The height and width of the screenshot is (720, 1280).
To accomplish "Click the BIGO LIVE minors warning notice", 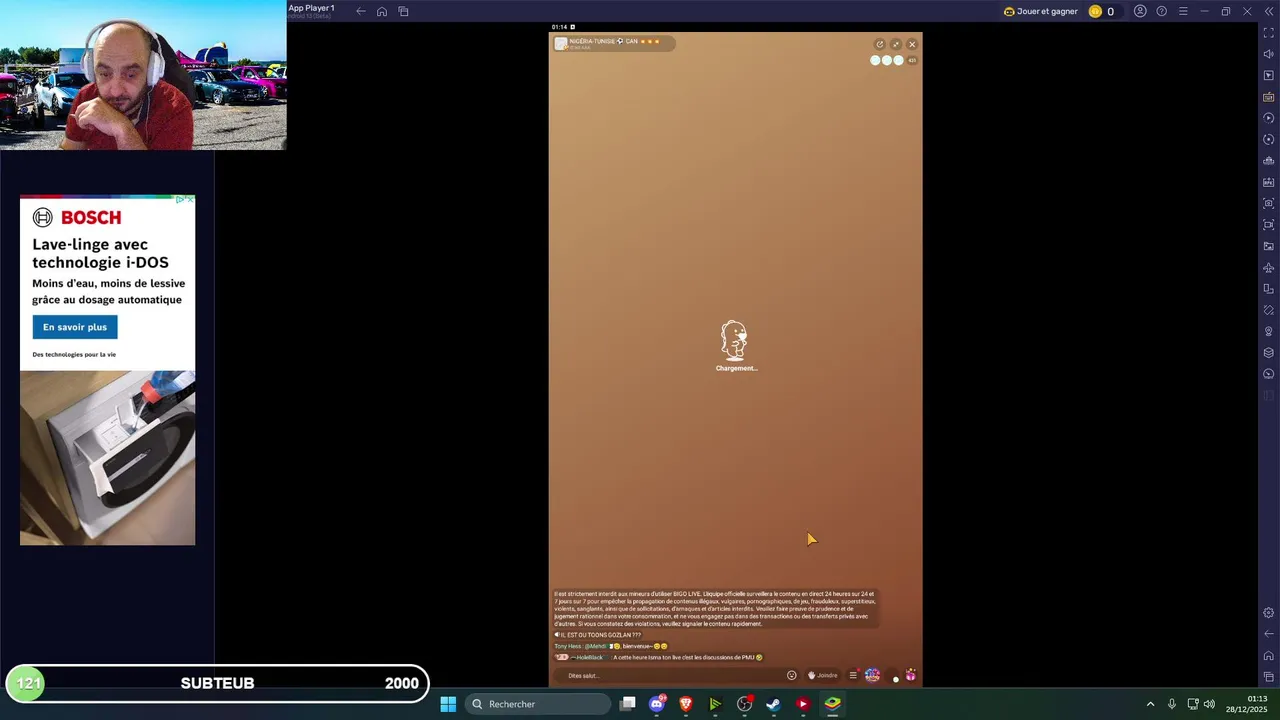I will point(715,608).
